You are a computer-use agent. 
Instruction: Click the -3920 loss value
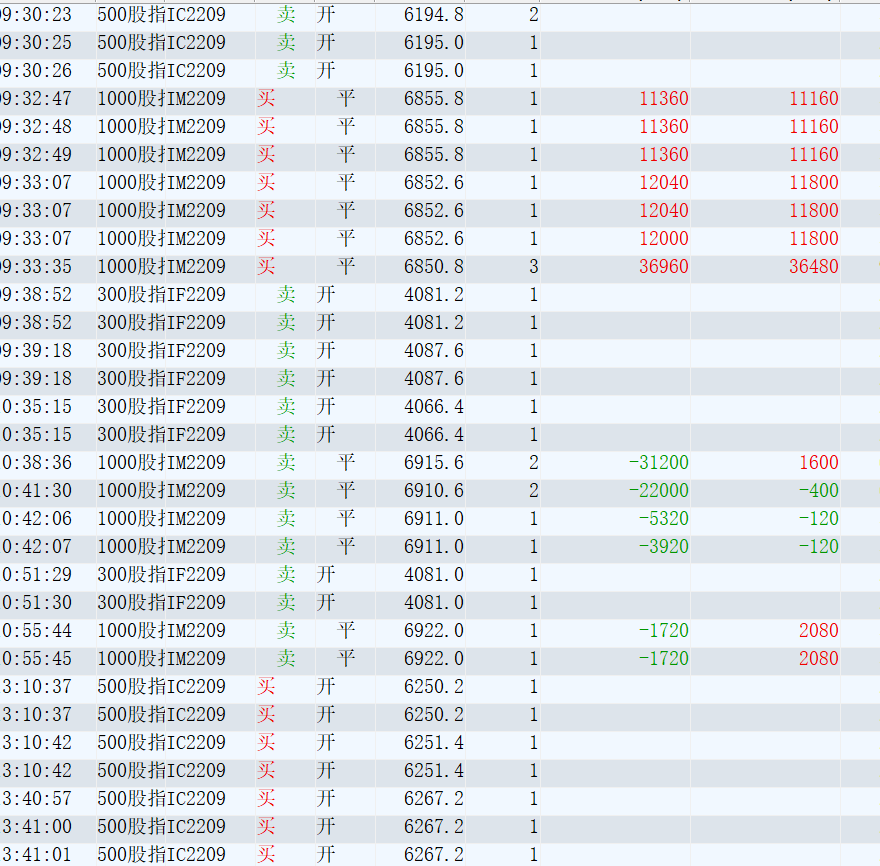pyautogui.click(x=664, y=547)
